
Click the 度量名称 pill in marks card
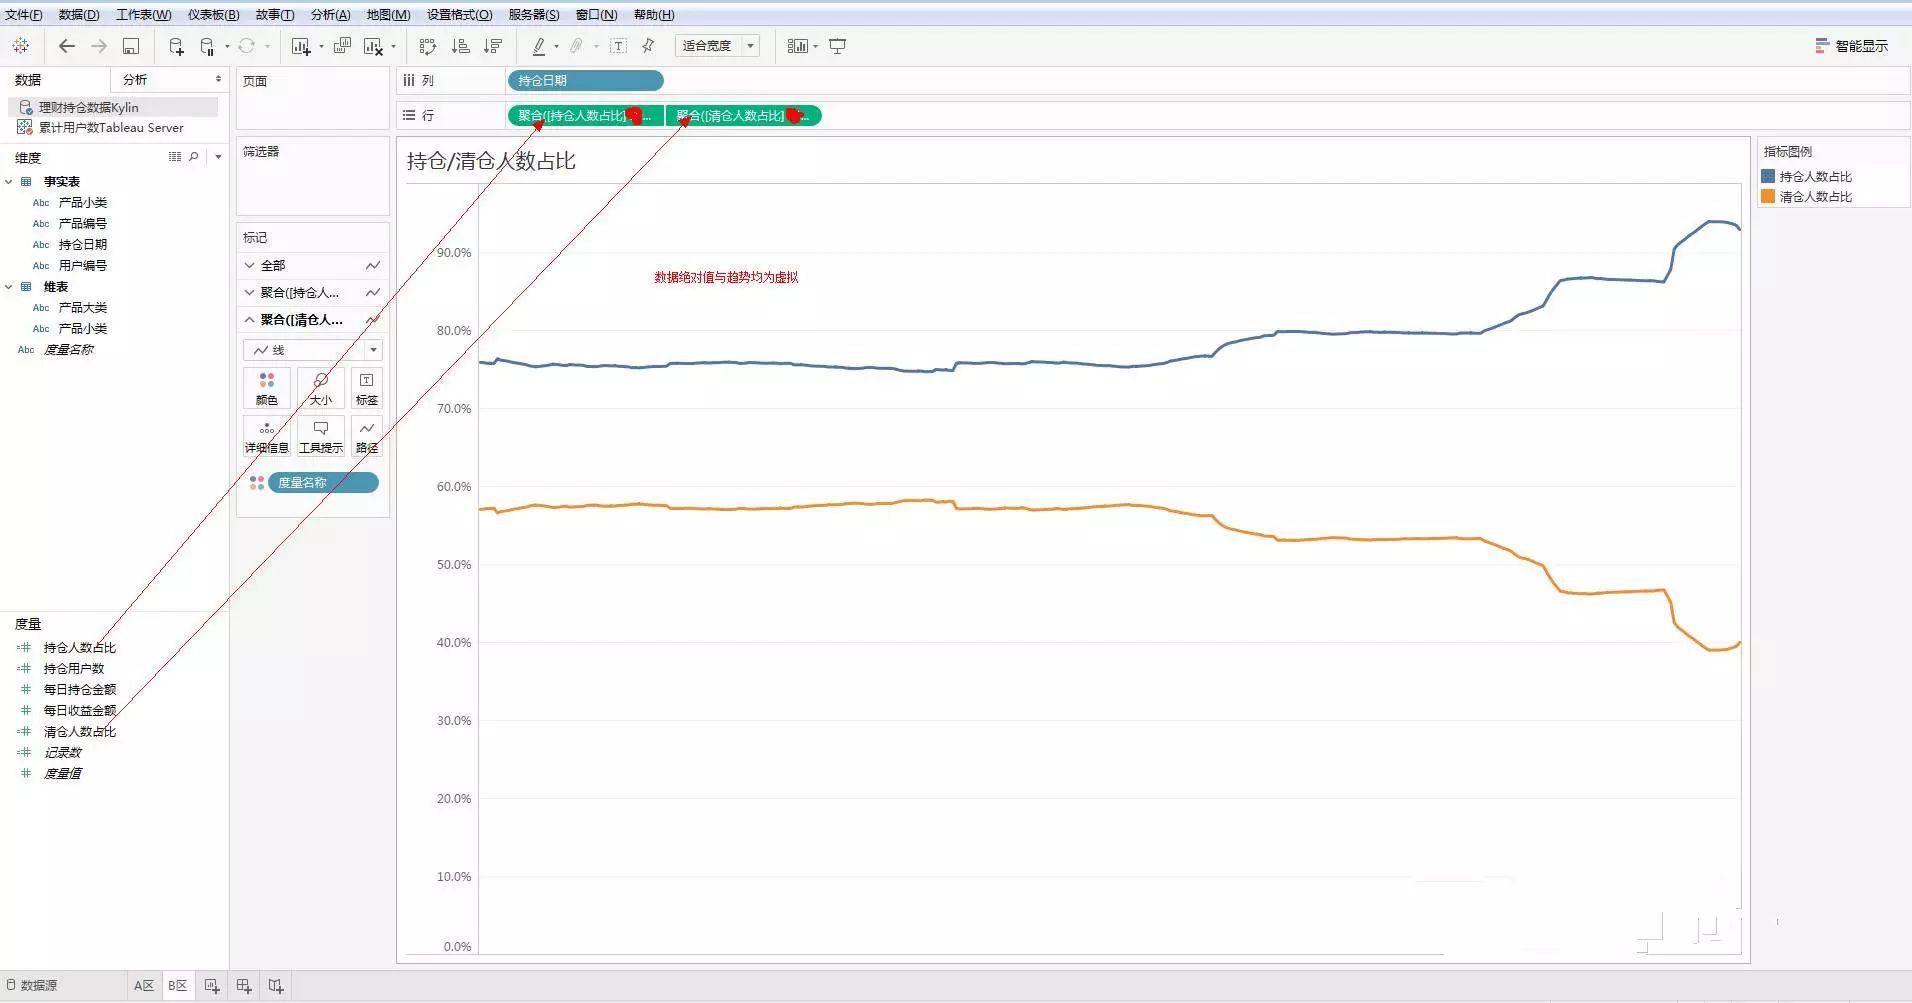[323, 483]
